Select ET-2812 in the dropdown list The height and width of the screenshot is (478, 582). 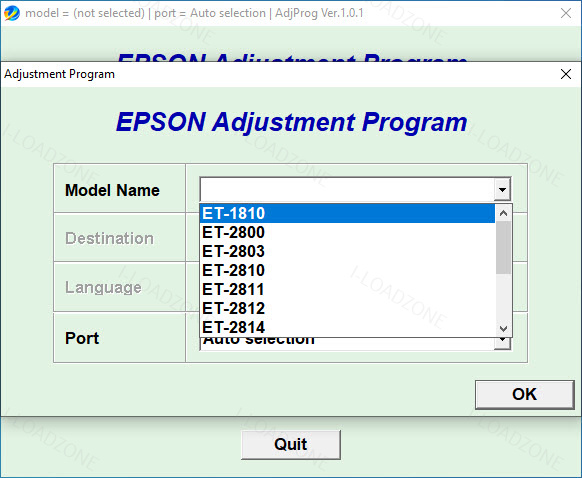pyautogui.click(x=347, y=308)
